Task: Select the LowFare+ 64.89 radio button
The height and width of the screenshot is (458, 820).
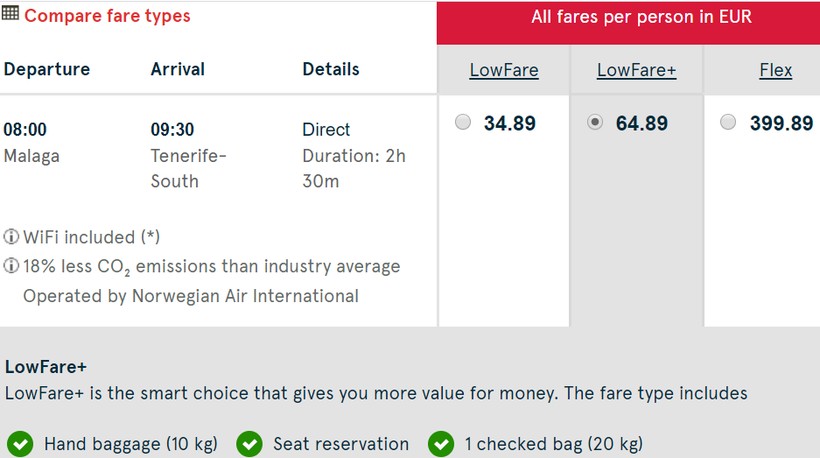Action: click(595, 123)
